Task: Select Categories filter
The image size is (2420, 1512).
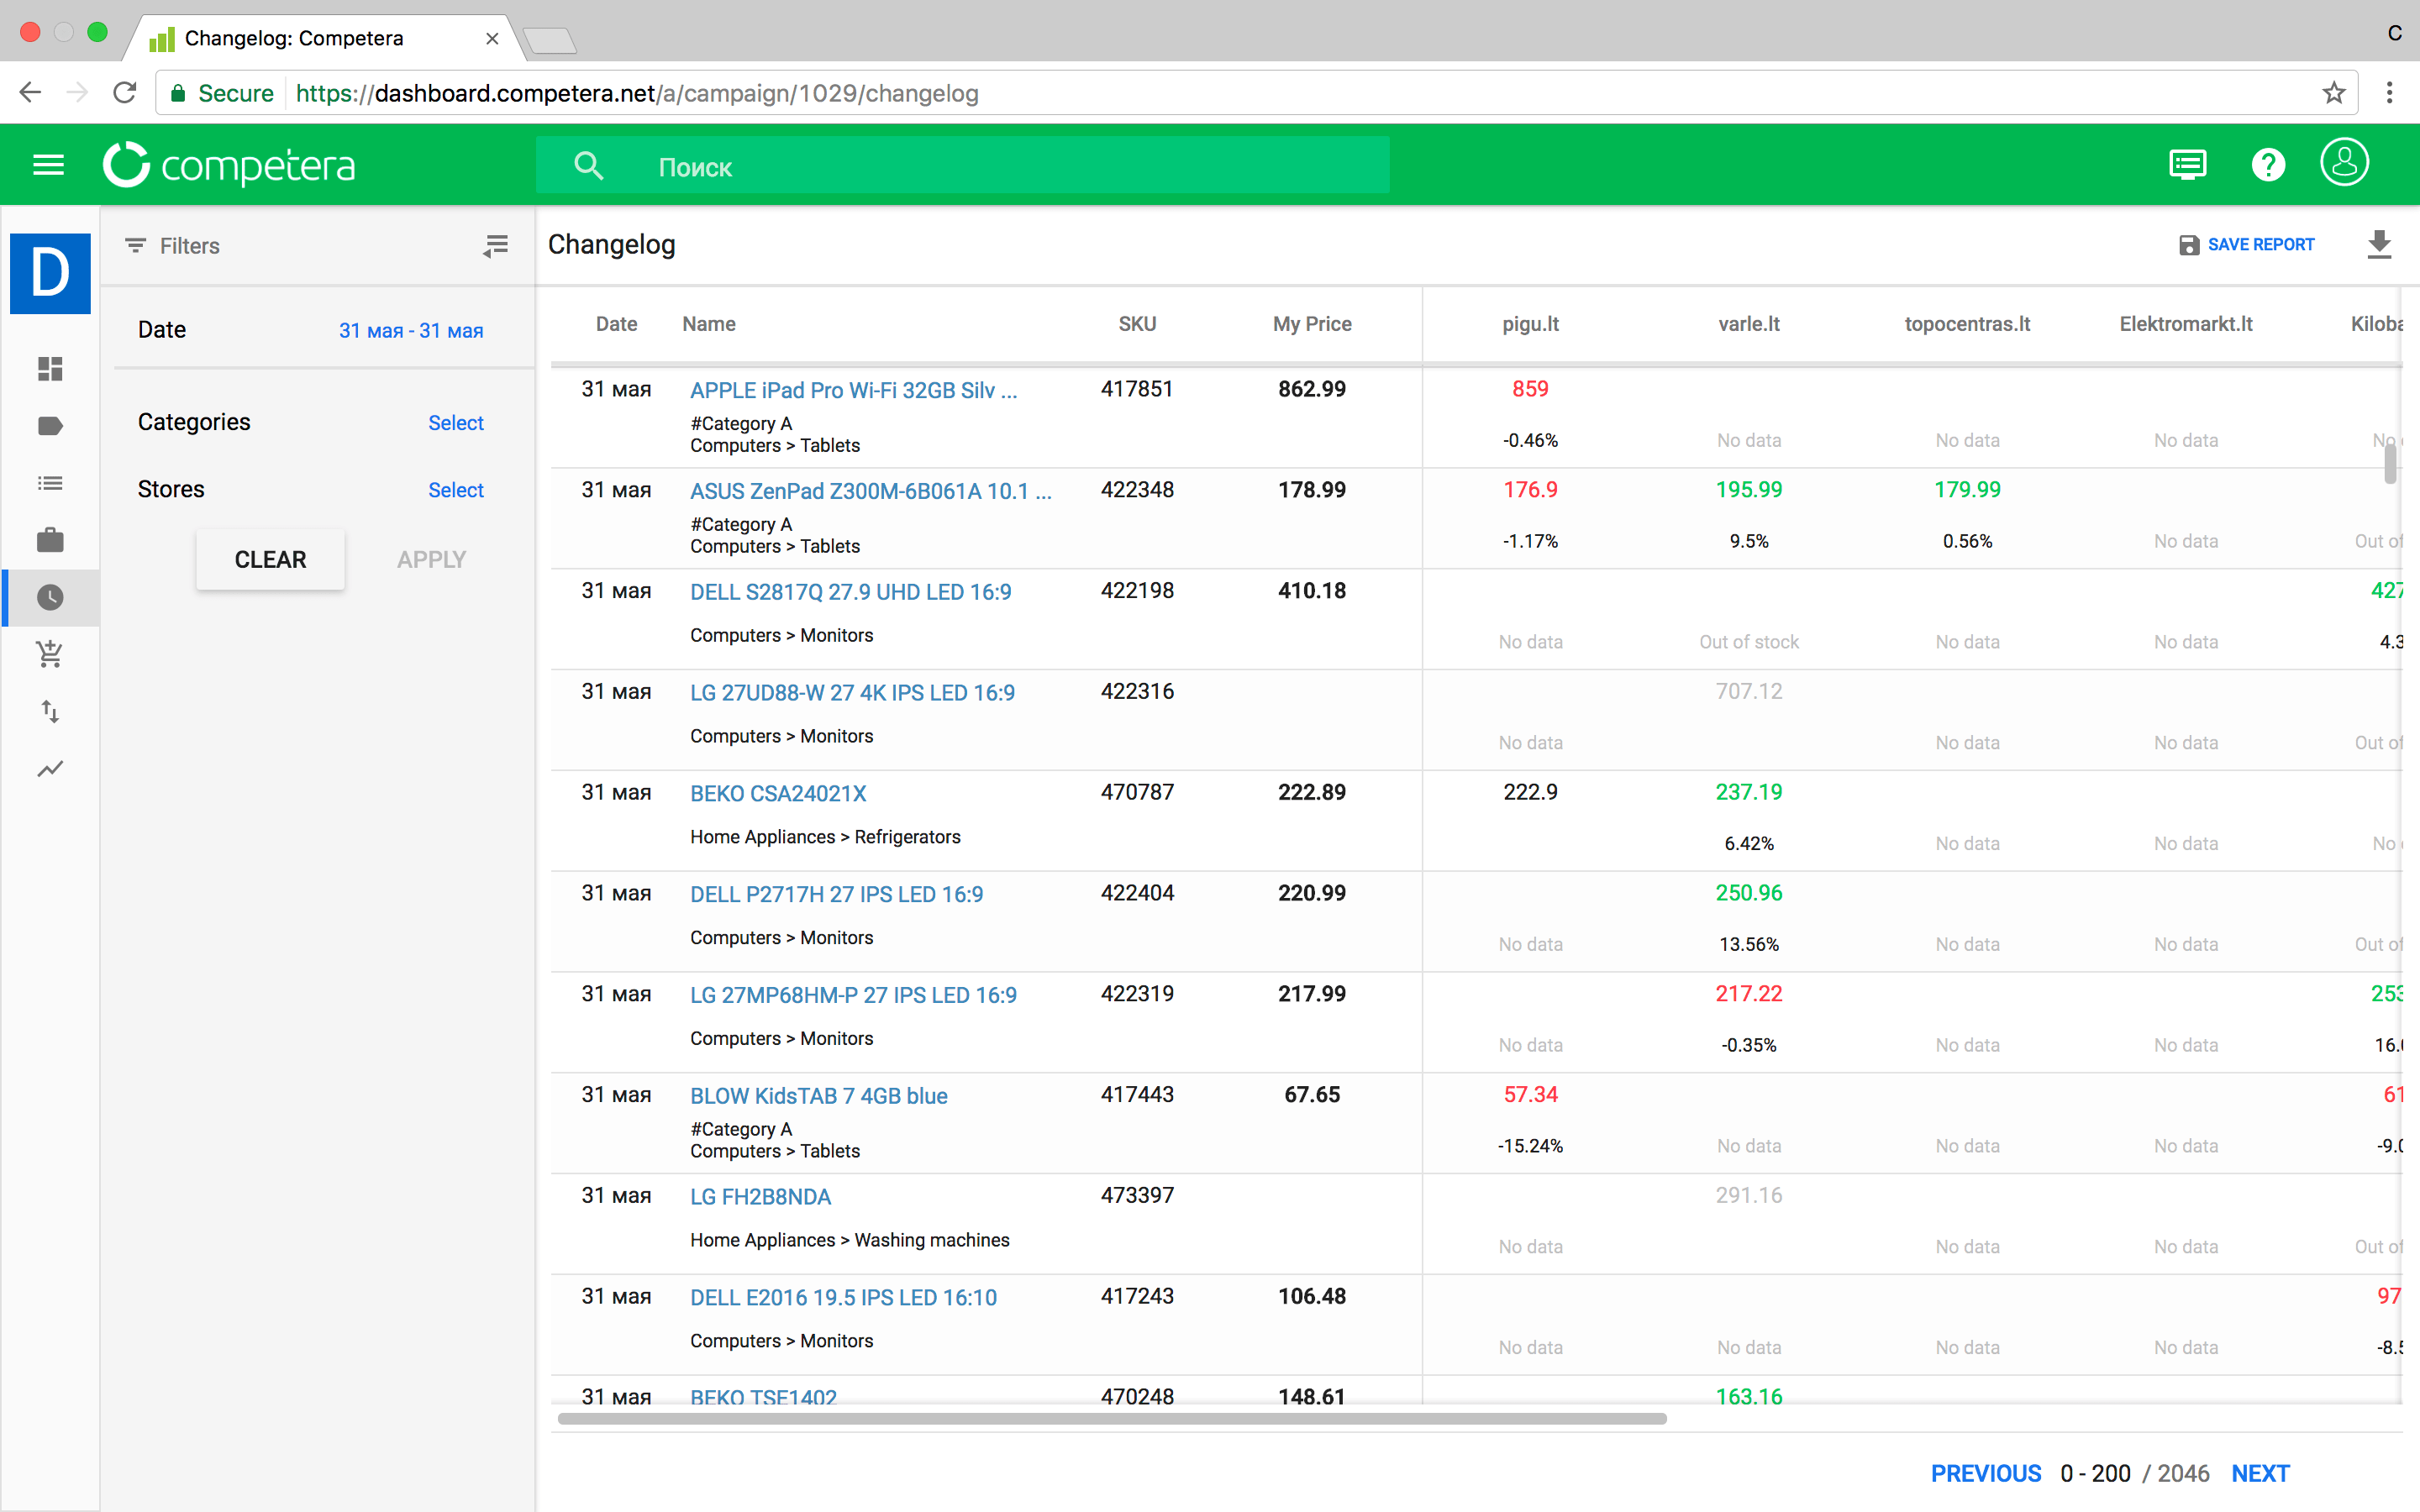Action: [456, 422]
